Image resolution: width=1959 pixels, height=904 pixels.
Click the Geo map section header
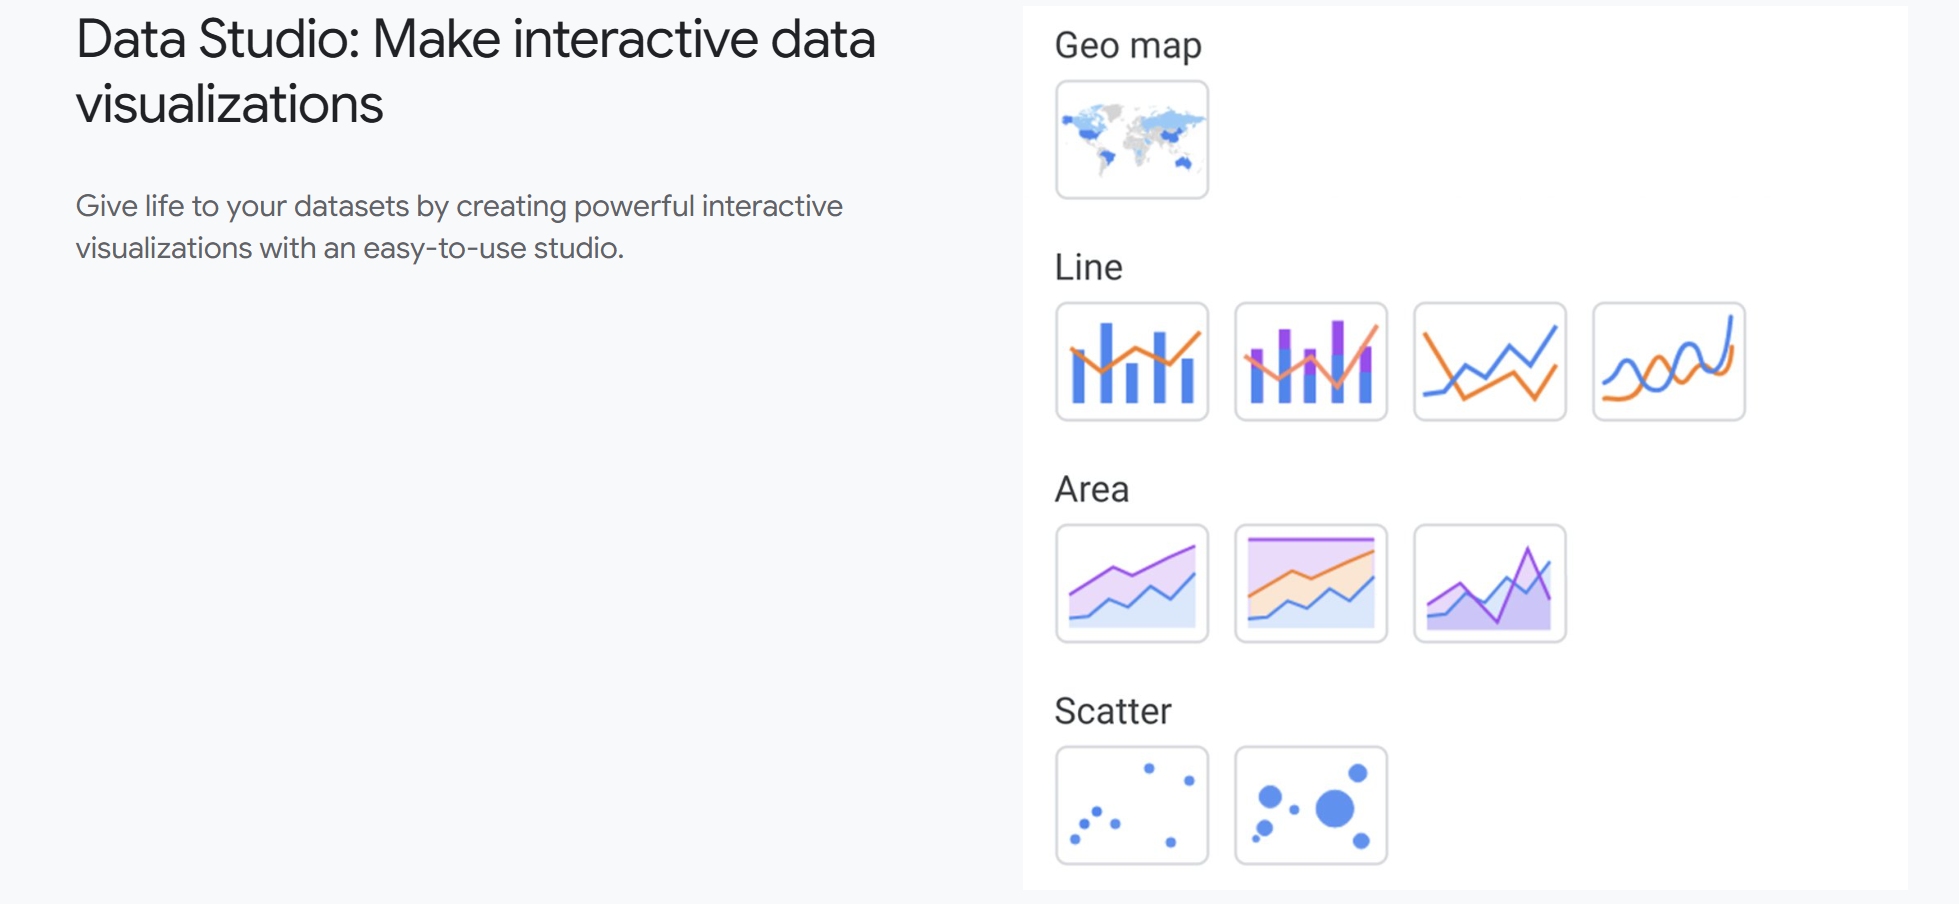(x=1128, y=44)
